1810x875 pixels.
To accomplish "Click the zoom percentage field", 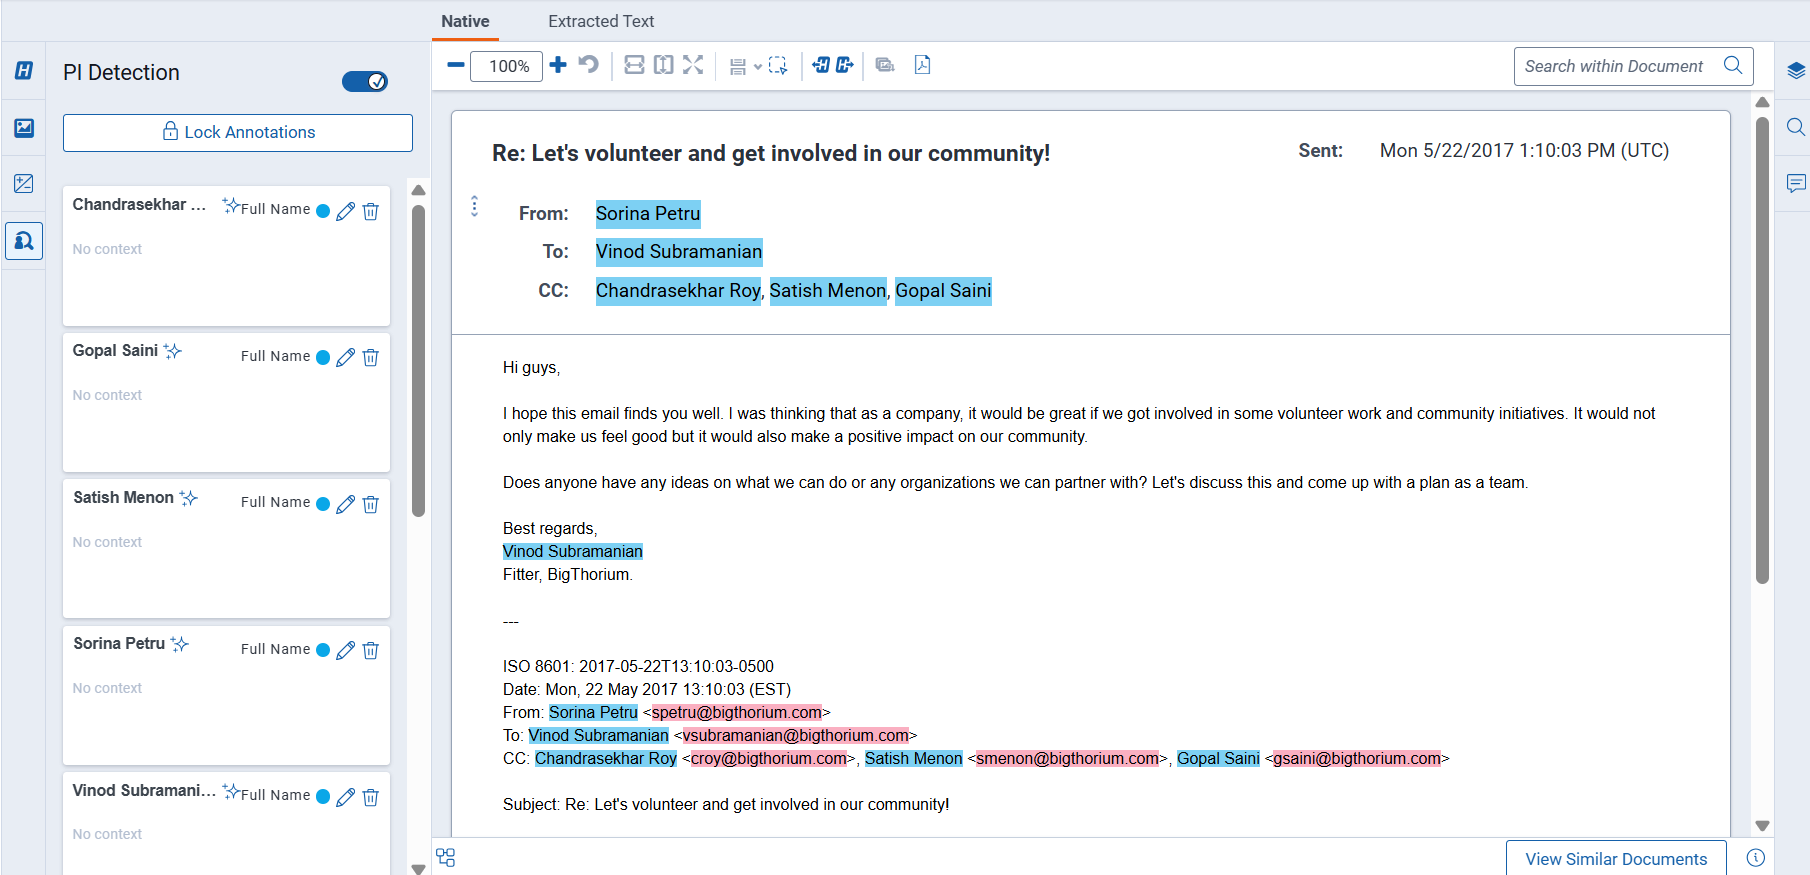I will pyautogui.click(x=509, y=66).
